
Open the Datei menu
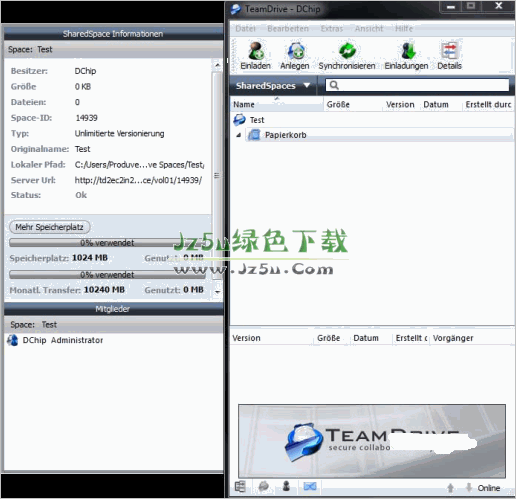coord(246,29)
